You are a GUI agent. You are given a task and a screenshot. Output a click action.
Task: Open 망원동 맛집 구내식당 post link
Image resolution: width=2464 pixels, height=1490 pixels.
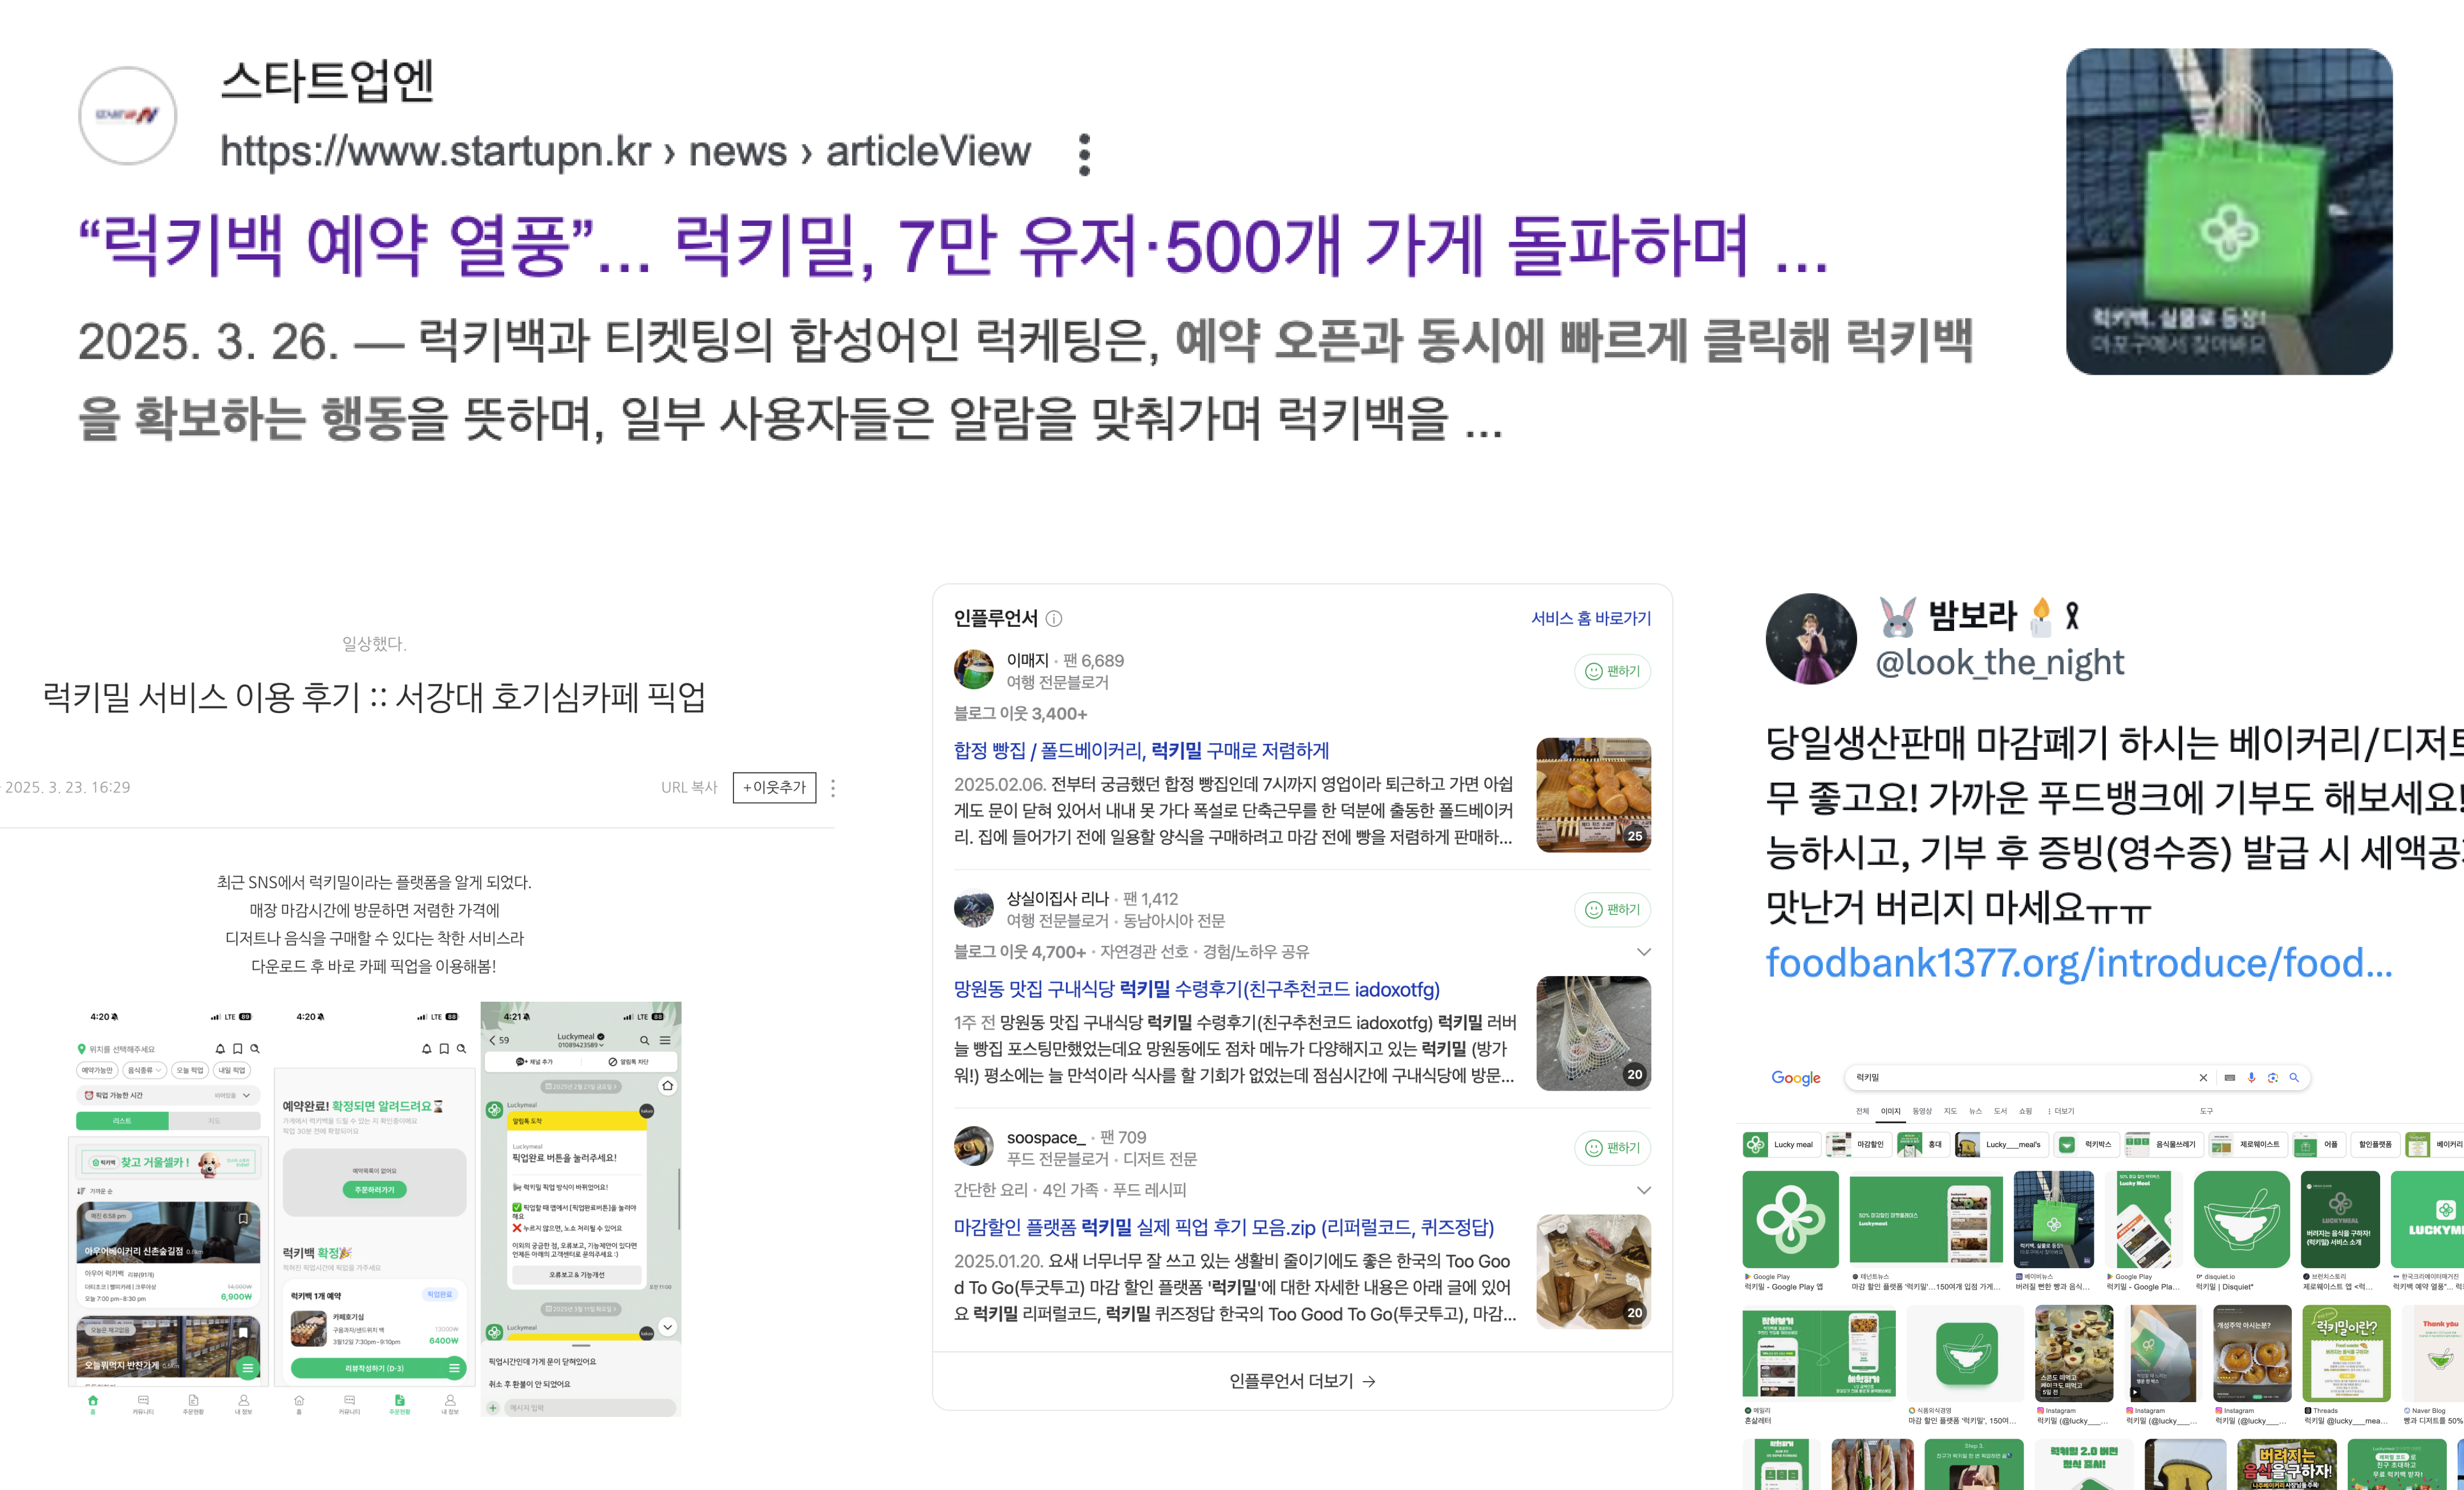tap(1196, 989)
